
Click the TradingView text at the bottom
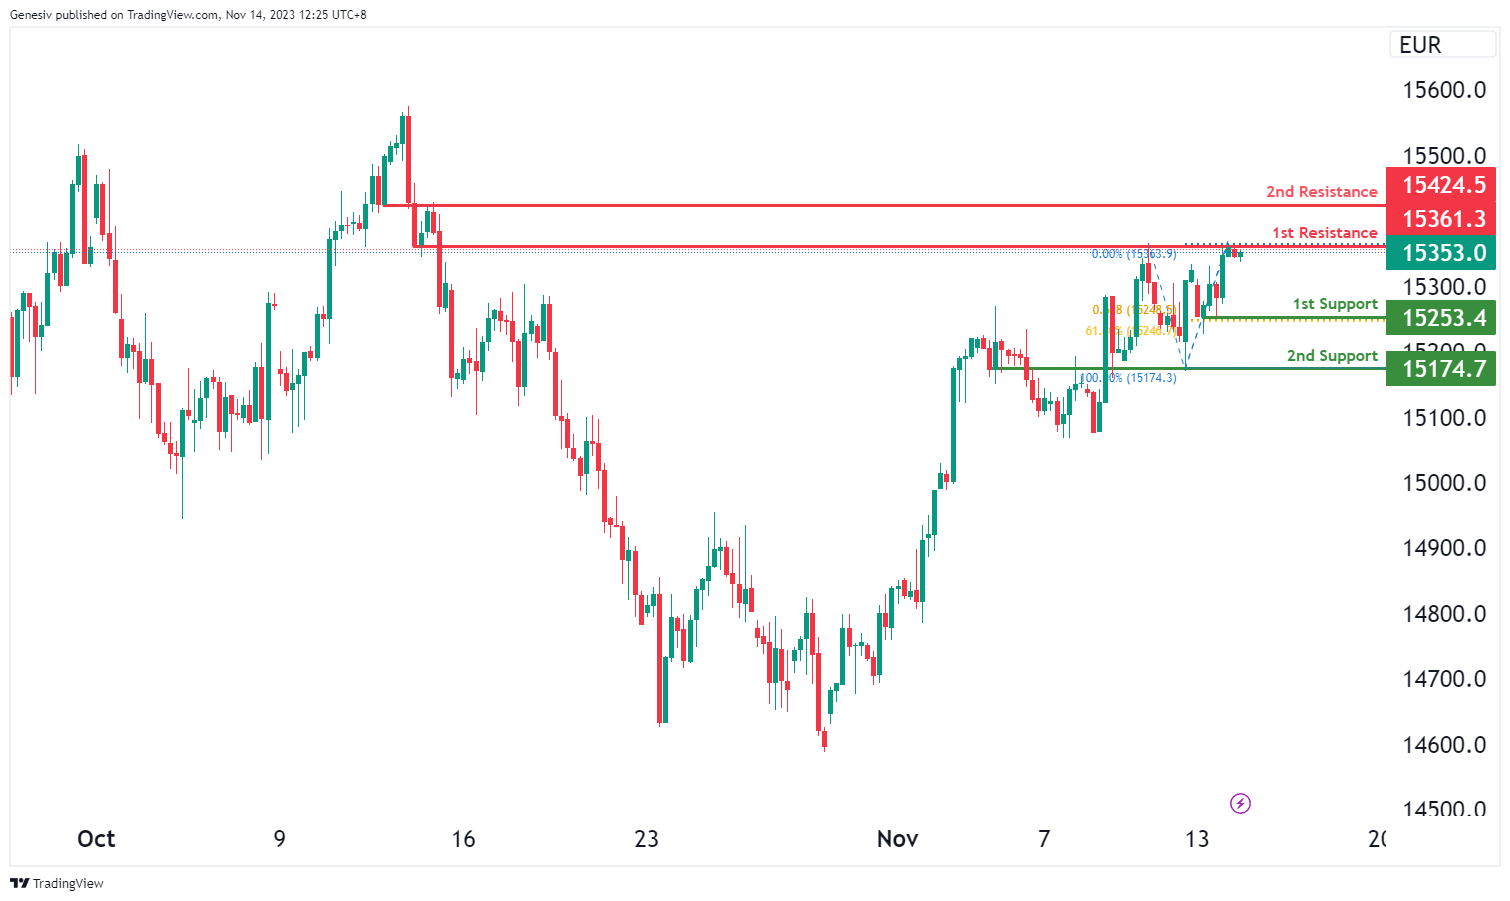[x=68, y=883]
